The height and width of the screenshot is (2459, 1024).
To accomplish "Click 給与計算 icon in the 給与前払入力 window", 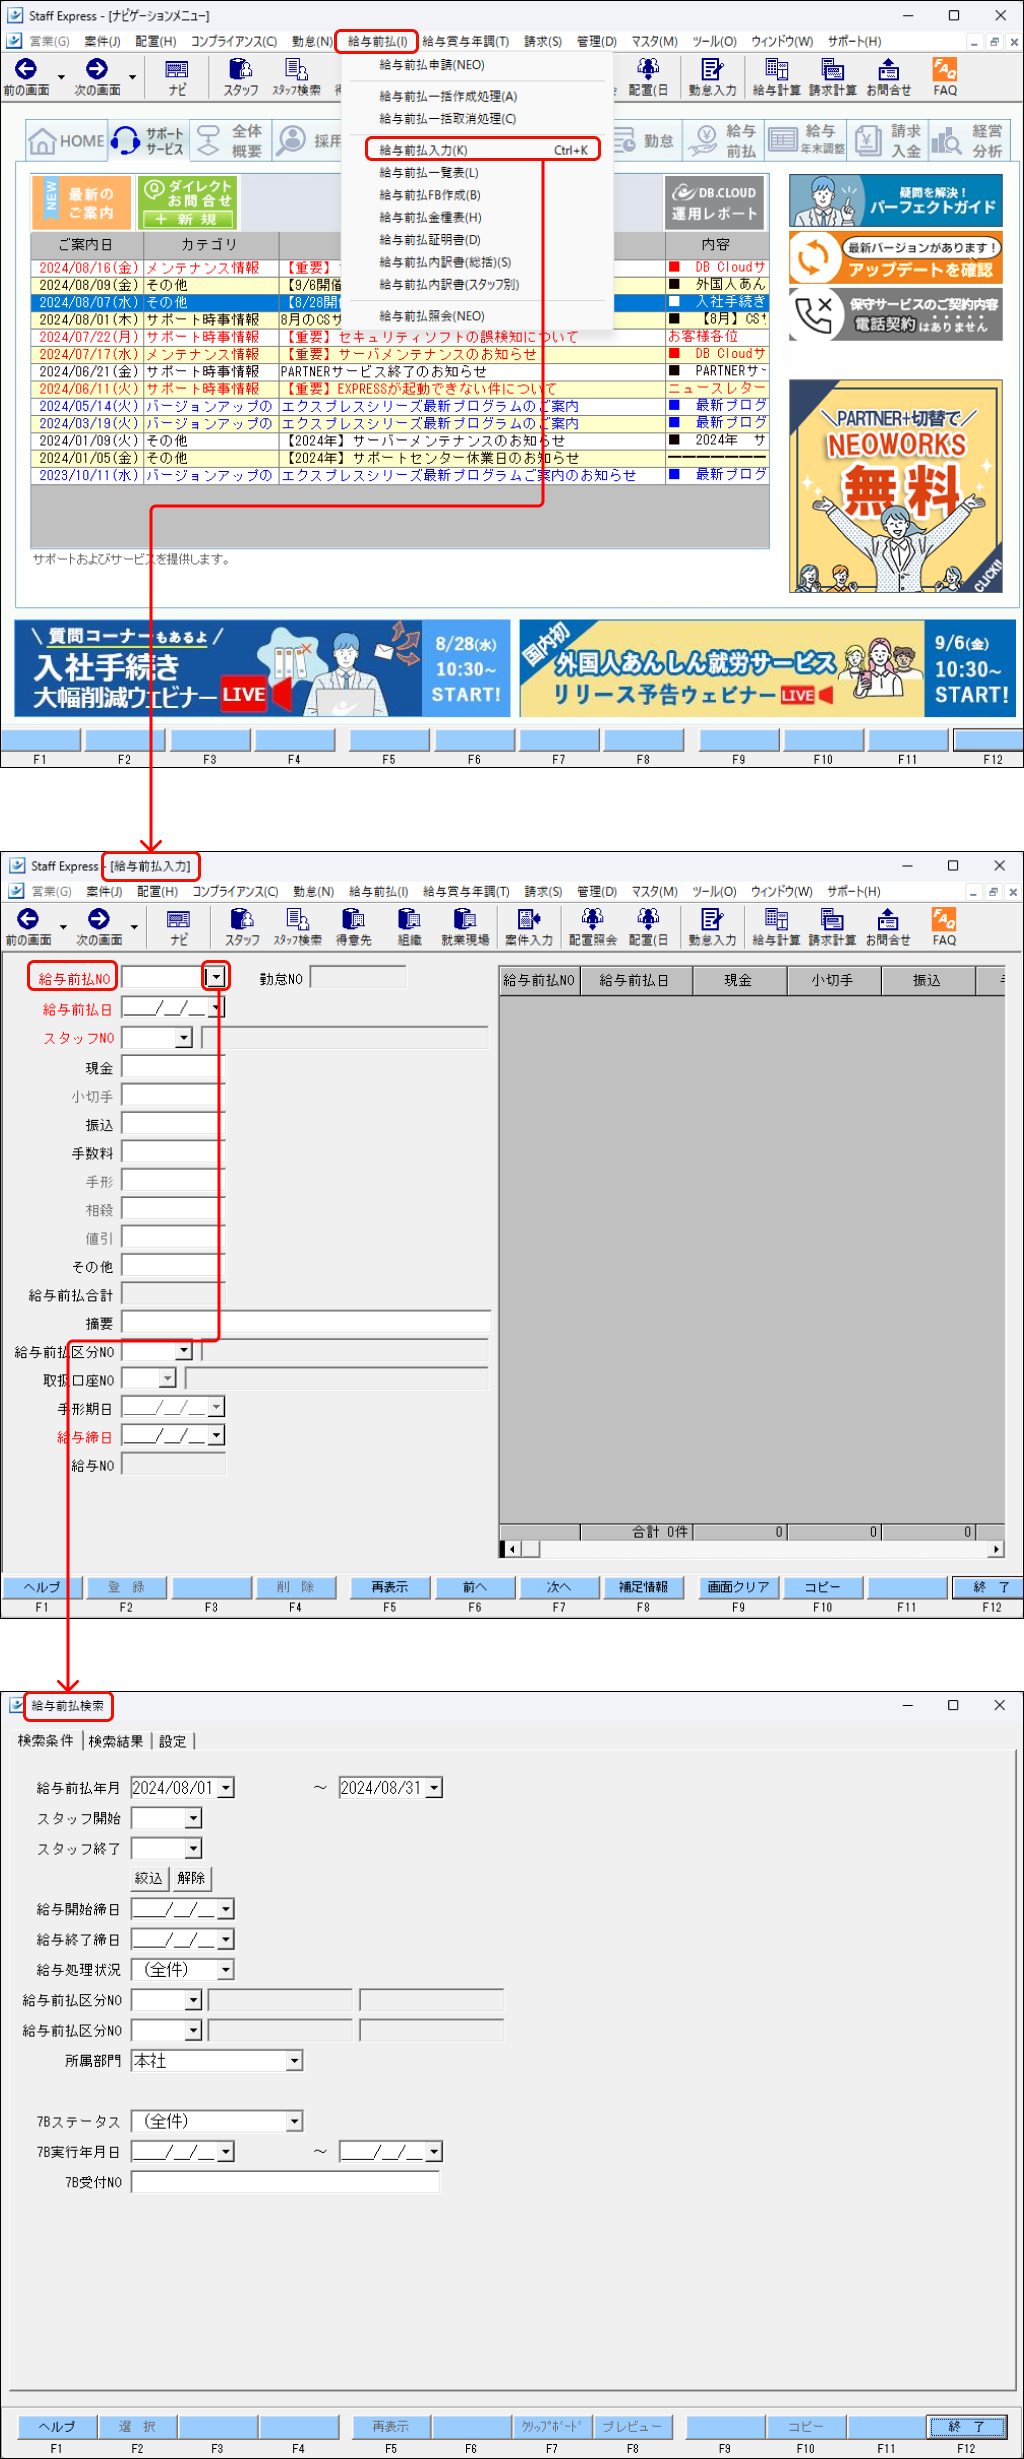I will point(776,926).
